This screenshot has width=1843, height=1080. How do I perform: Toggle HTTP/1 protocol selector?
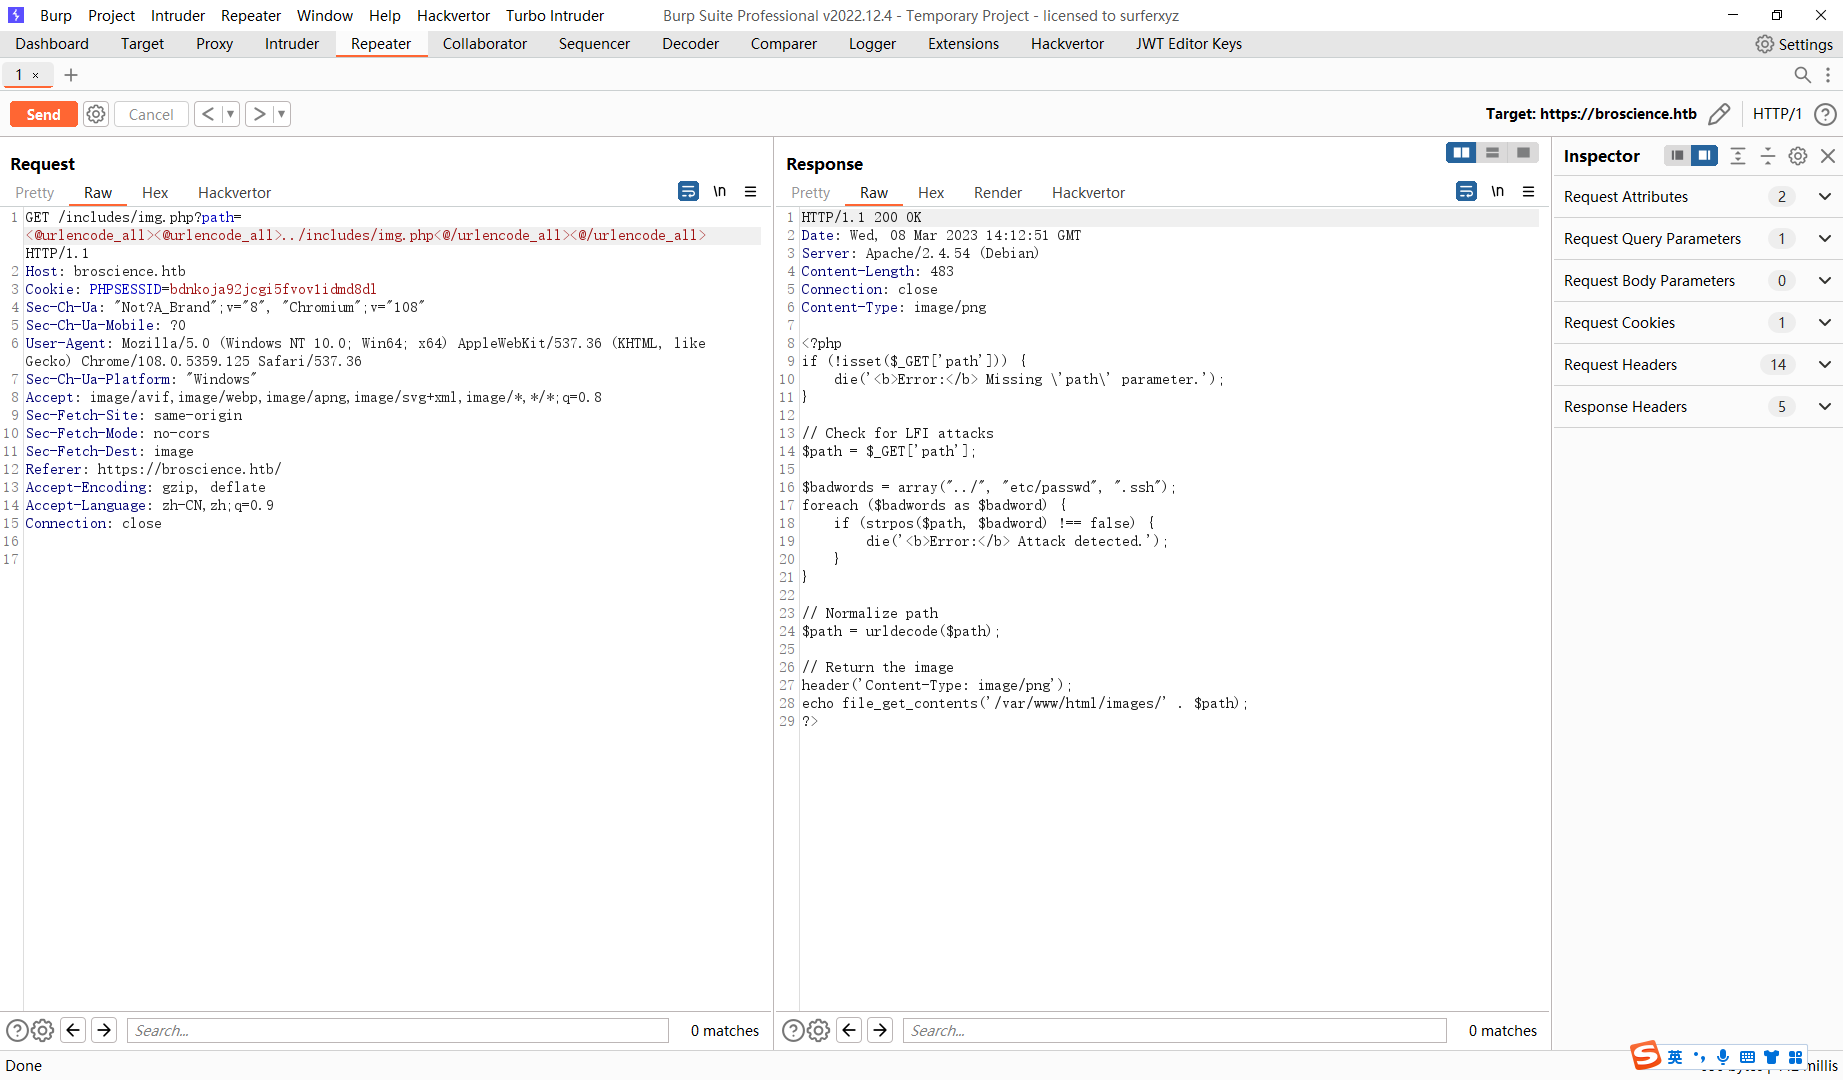(1777, 114)
